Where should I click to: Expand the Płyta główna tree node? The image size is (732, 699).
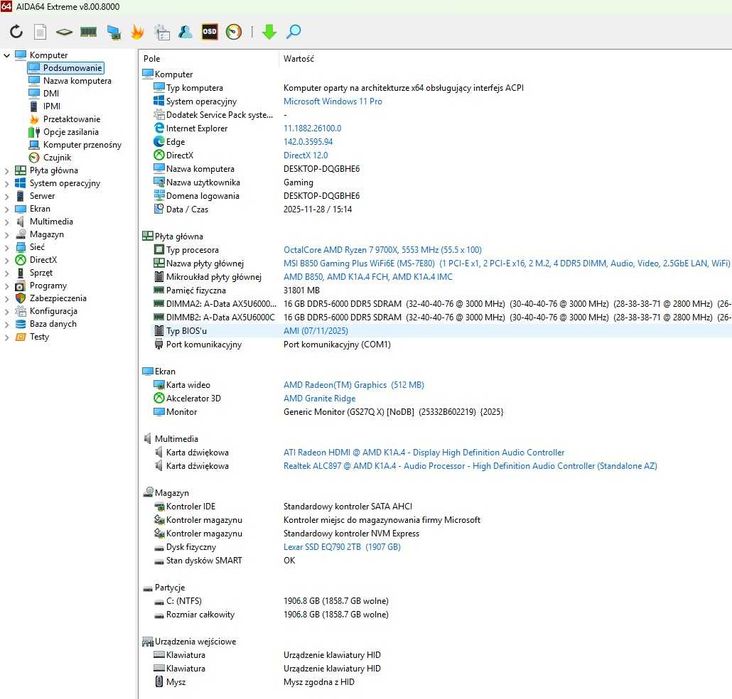coord(7,171)
